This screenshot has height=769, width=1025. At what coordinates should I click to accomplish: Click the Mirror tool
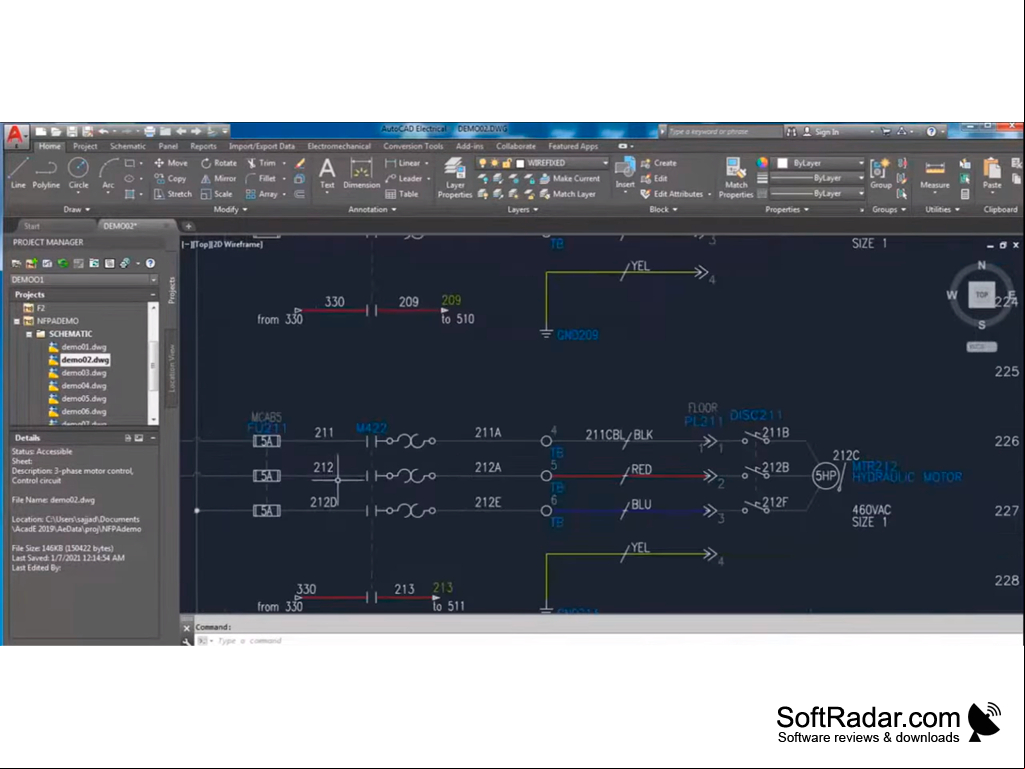click(x=218, y=179)
